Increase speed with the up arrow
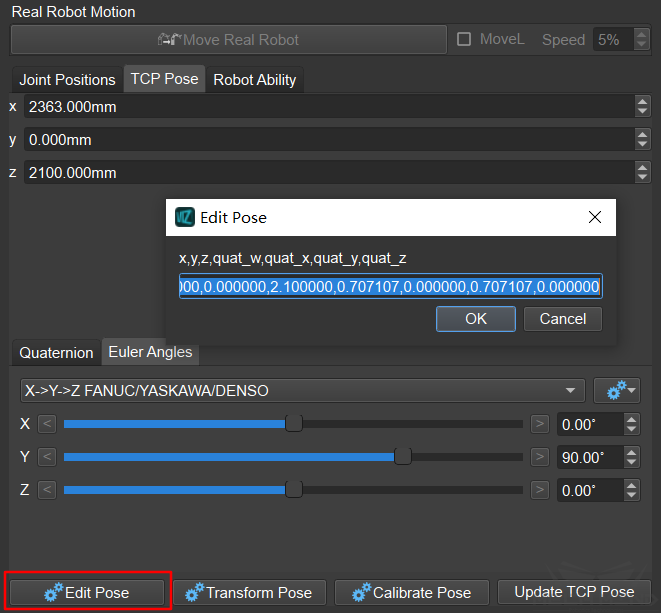This screenshot has height=613, width=661. [x=641, y=34]
